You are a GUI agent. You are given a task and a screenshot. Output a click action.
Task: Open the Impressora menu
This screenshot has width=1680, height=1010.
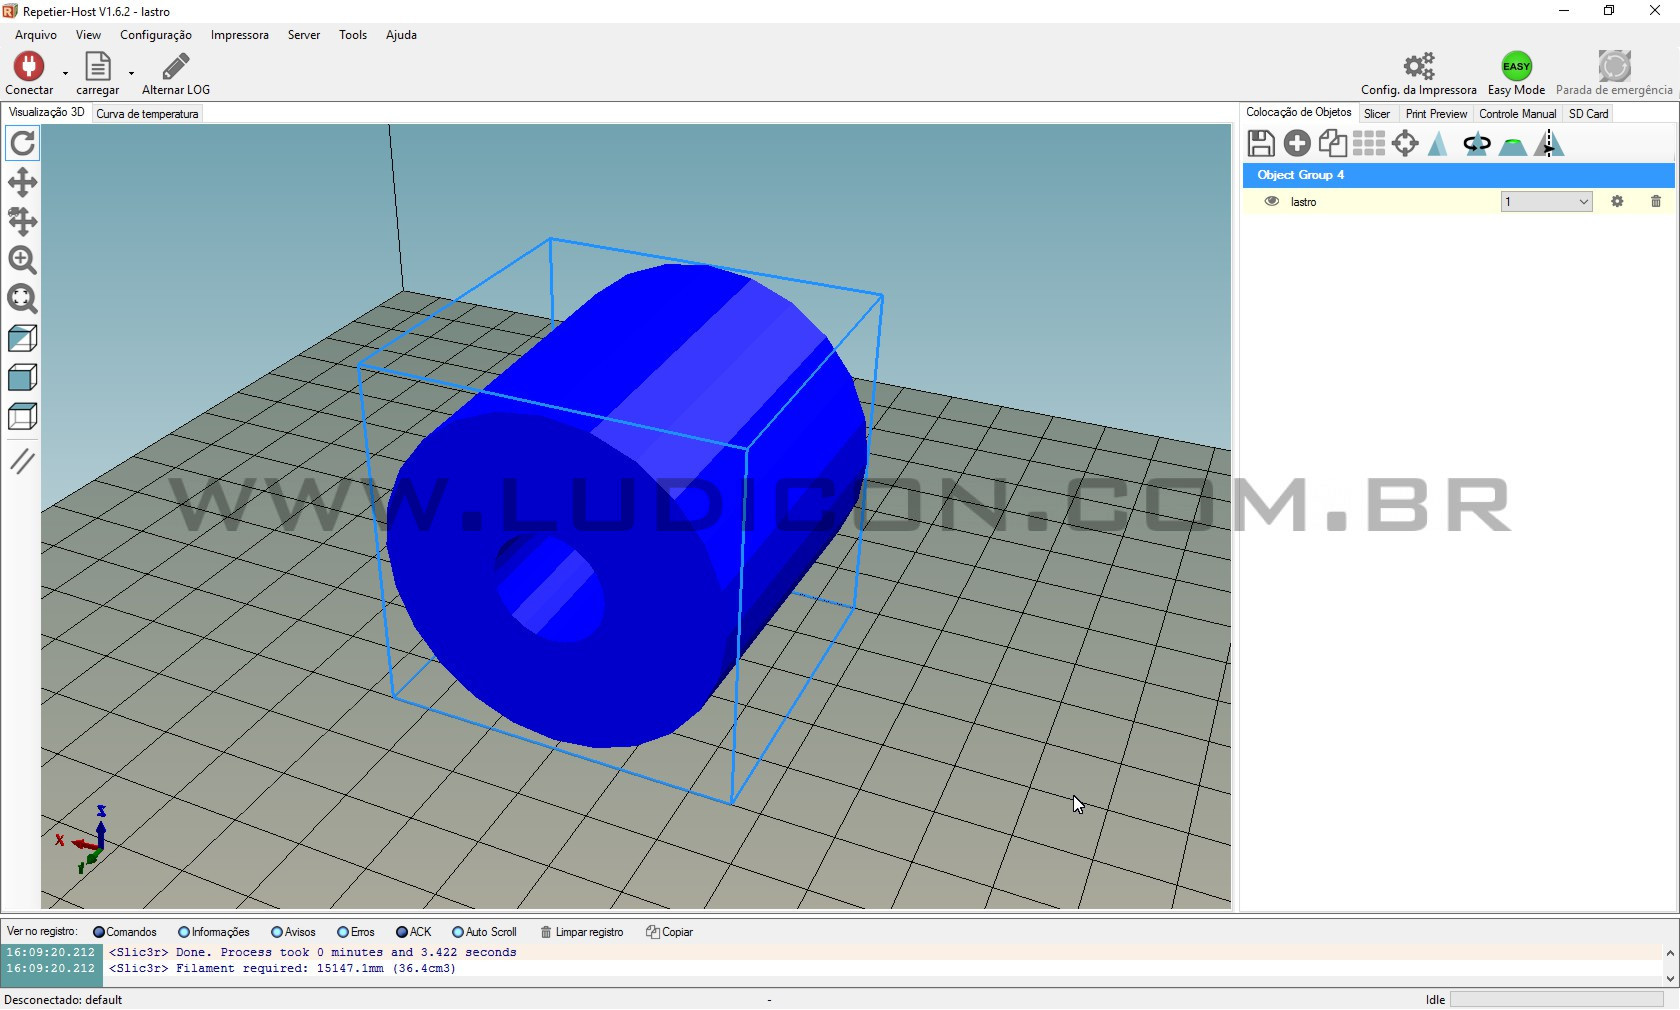coord(240,35)
